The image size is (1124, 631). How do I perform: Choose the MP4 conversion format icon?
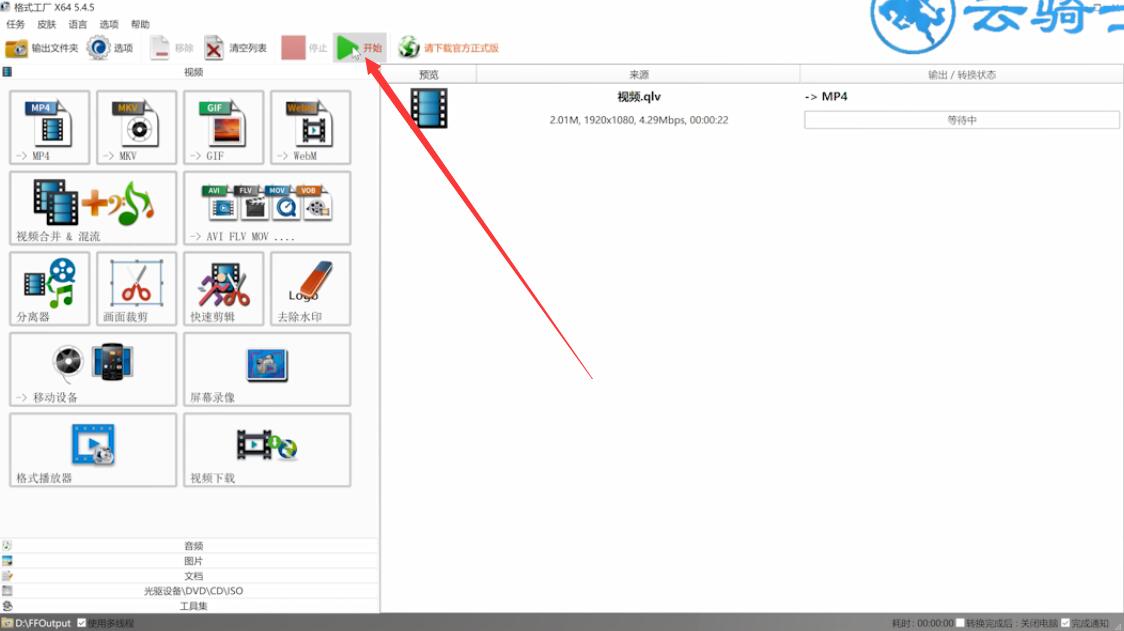click(49, 127)
